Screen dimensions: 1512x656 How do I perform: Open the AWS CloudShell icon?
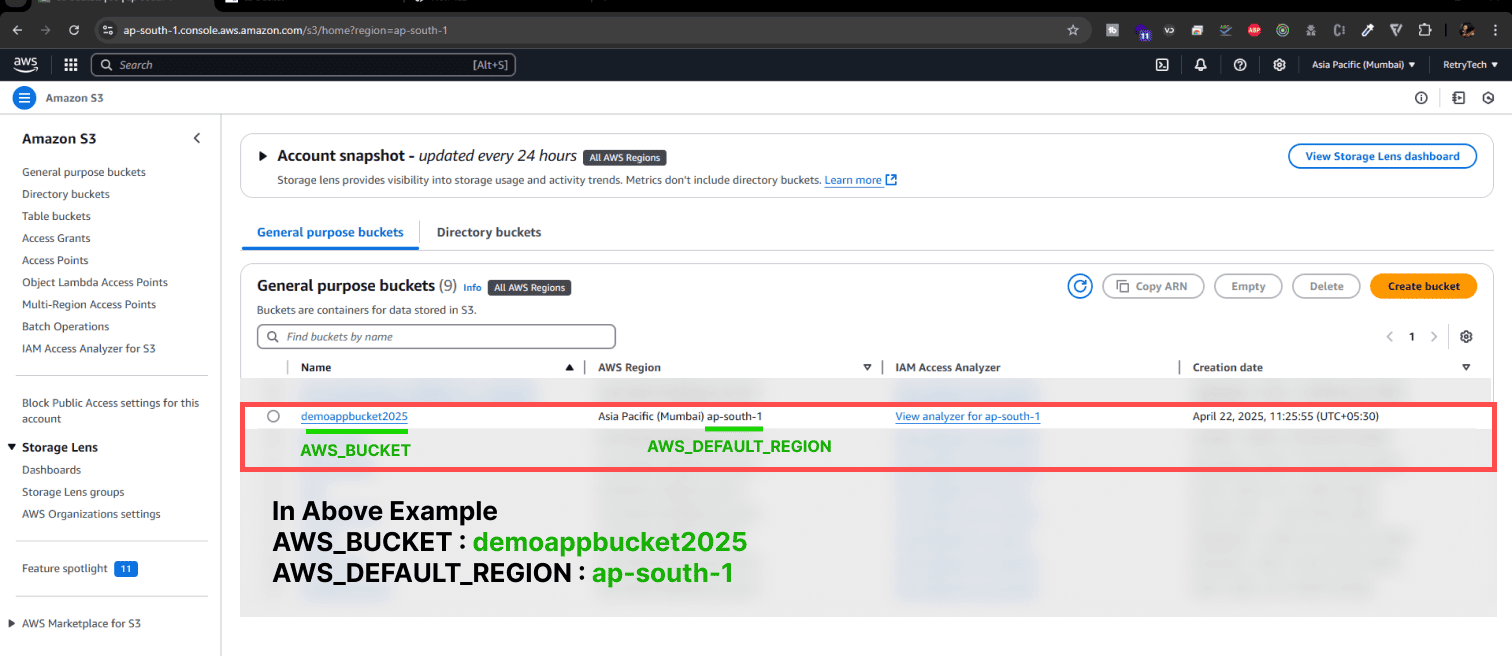[1162, 65]
